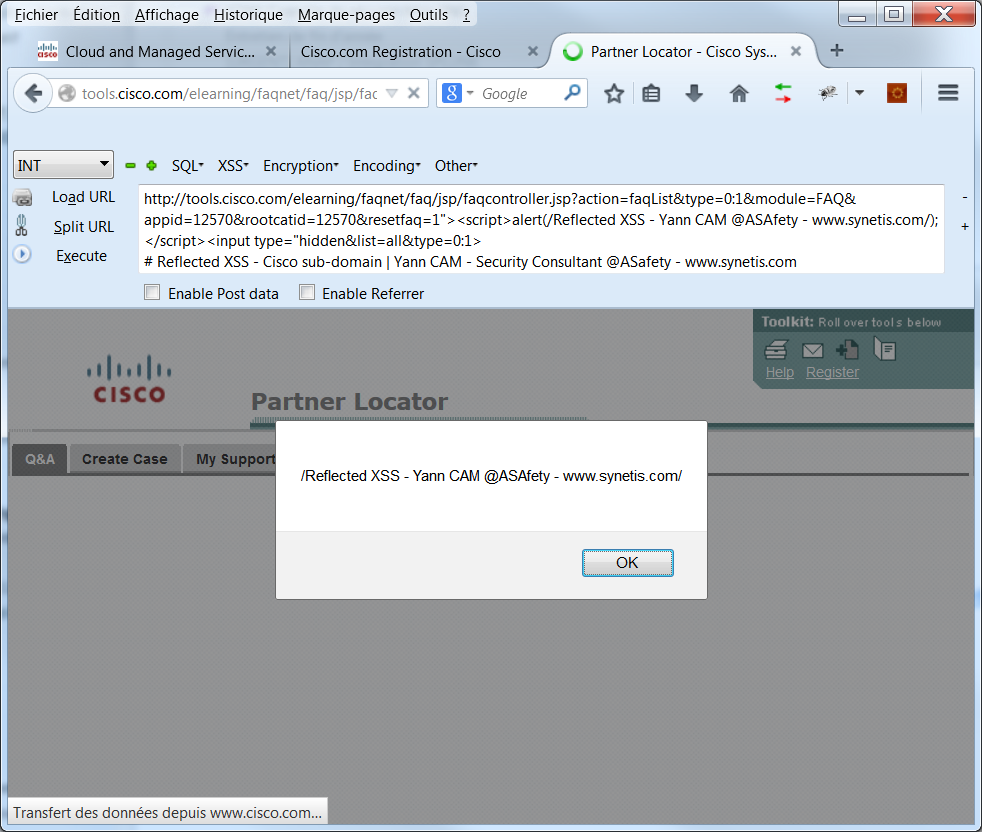Viewport: 982px width, 832px height.
Task: Enable Post data checkbox
Action: point(152,293)
